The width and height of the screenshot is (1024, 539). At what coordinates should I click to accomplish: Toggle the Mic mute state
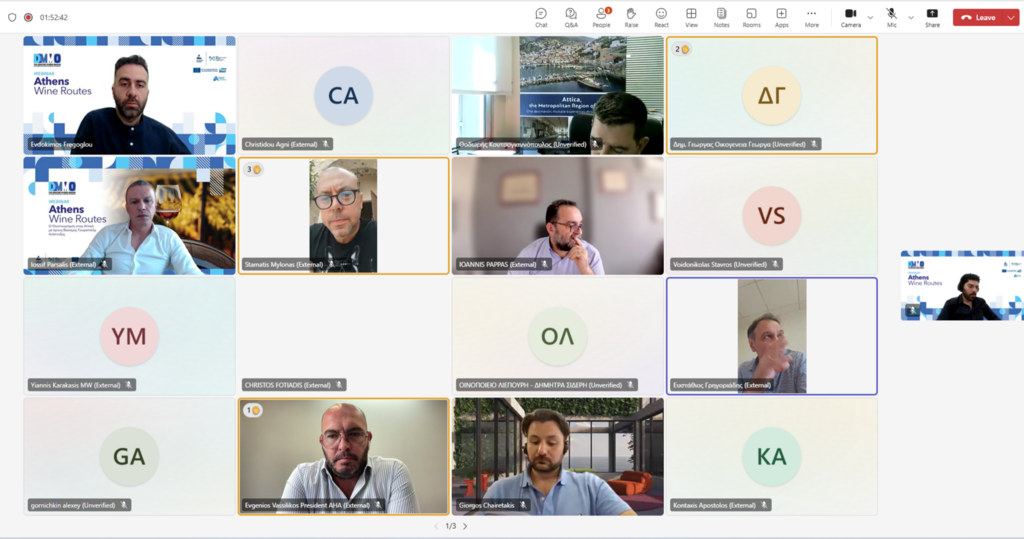click(x=891, y=18)
